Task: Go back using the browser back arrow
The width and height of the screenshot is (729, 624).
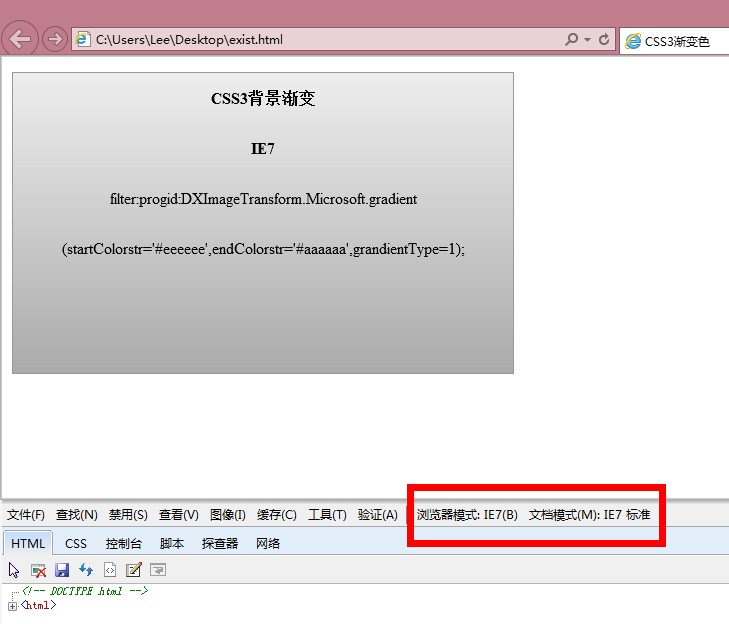Action: point(20,39)
